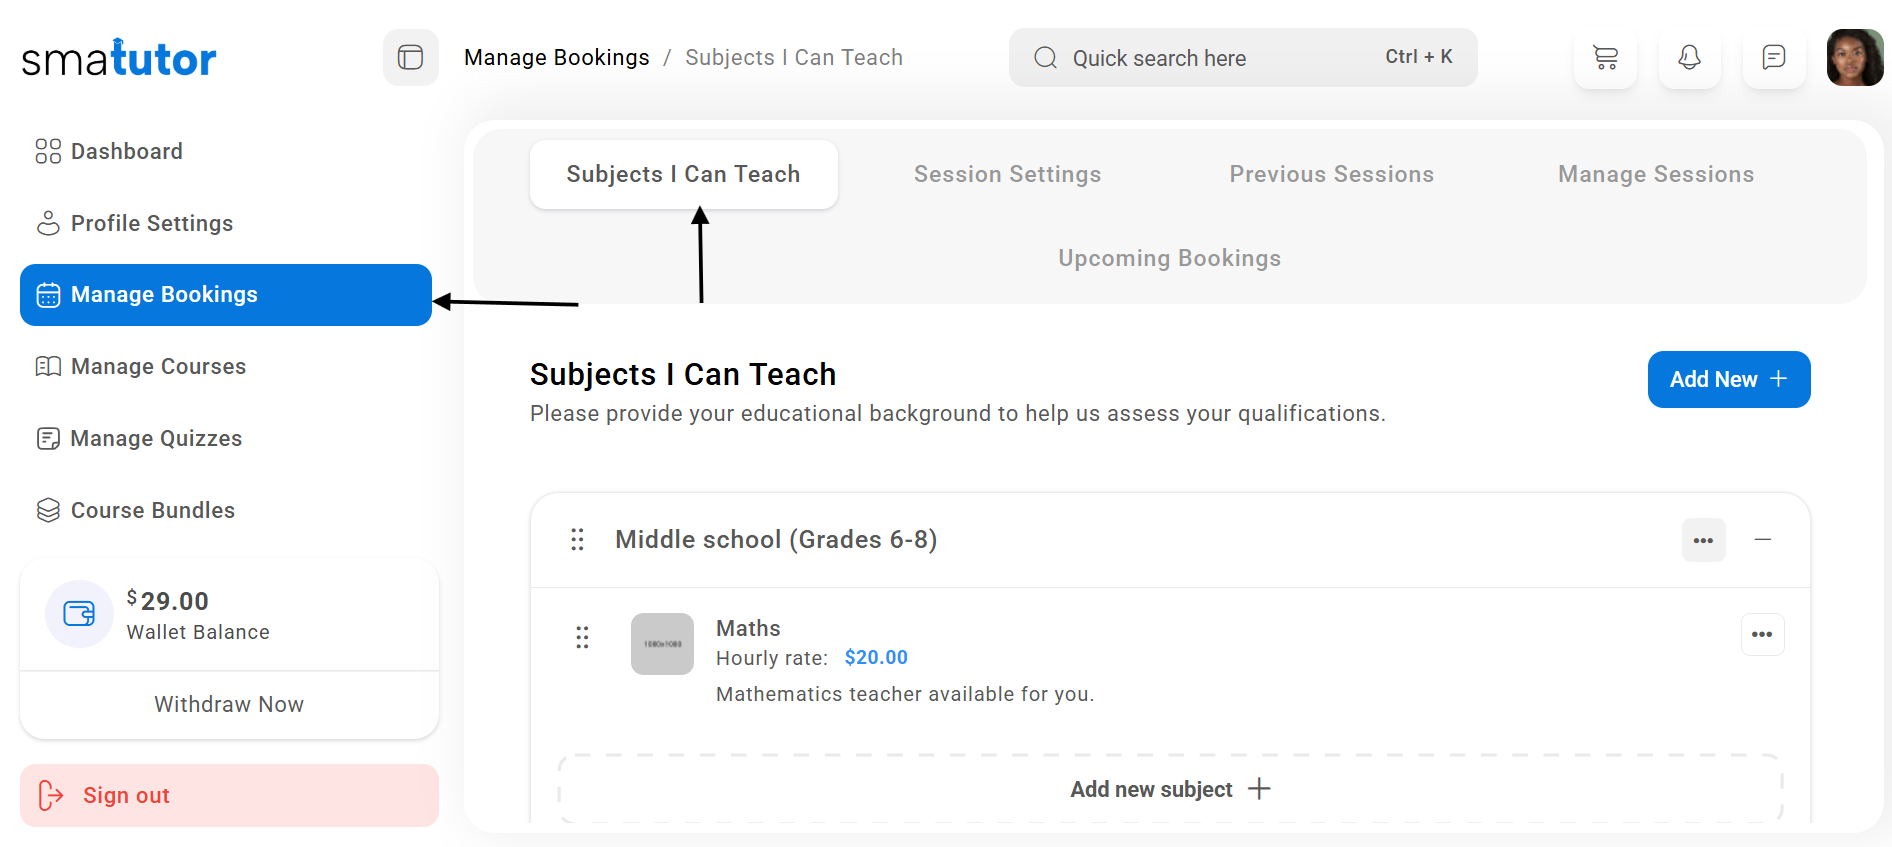Open Maths subject options menu
Viewport: 1892px width, 847px height.
pyautogui.click(x=1762, y=634)
